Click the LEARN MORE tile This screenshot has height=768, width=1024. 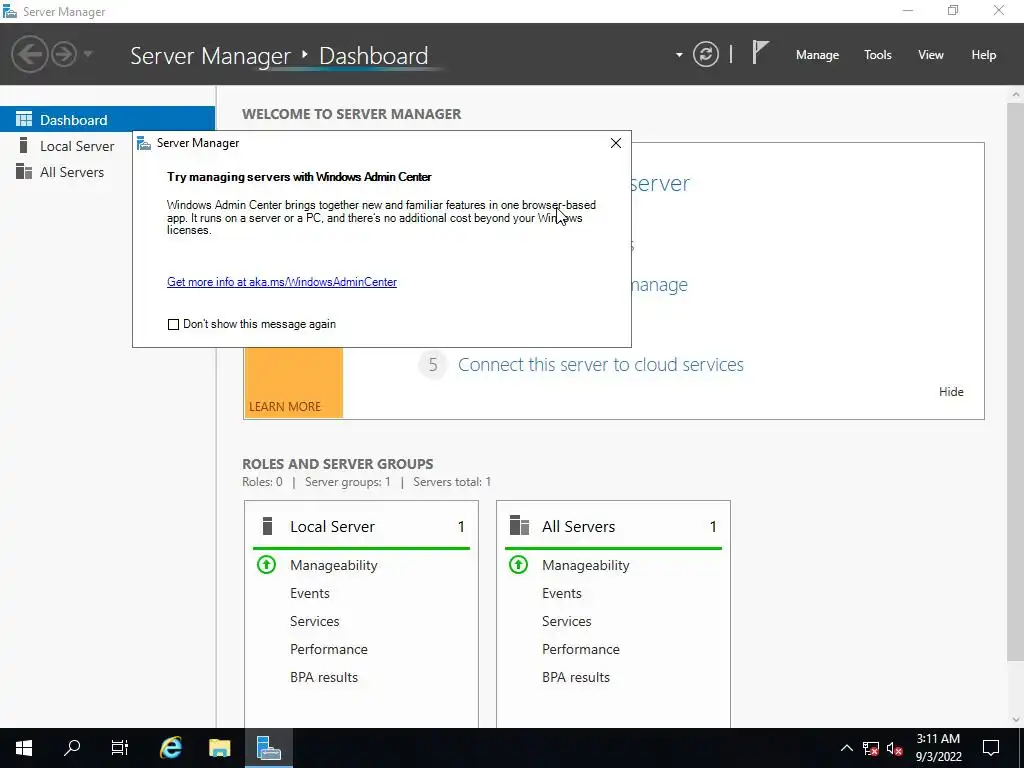pos(293,383)
